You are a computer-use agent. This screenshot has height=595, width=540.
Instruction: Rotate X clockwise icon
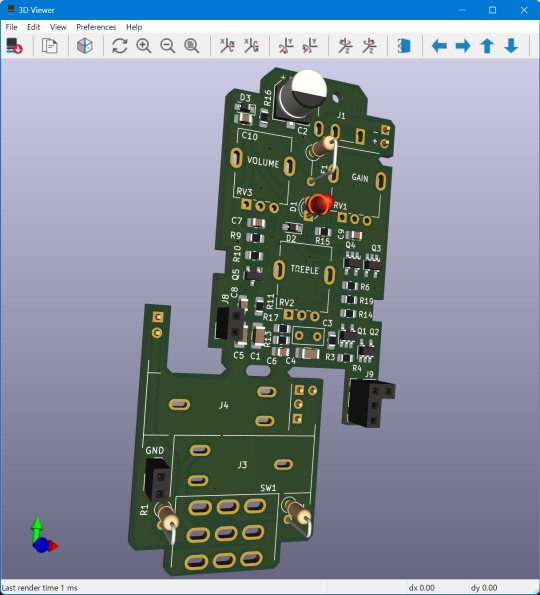[x=227, y=46]
